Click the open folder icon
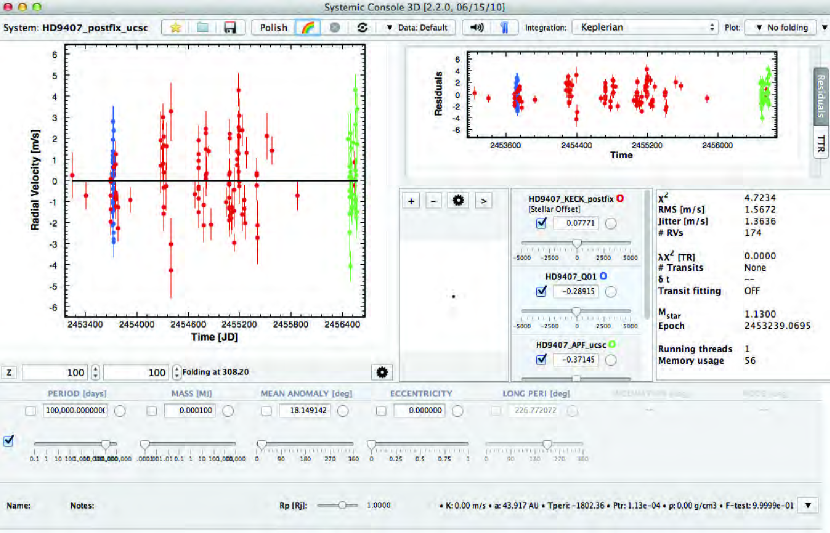Screen dimensions: 830x533 point(201,27)
